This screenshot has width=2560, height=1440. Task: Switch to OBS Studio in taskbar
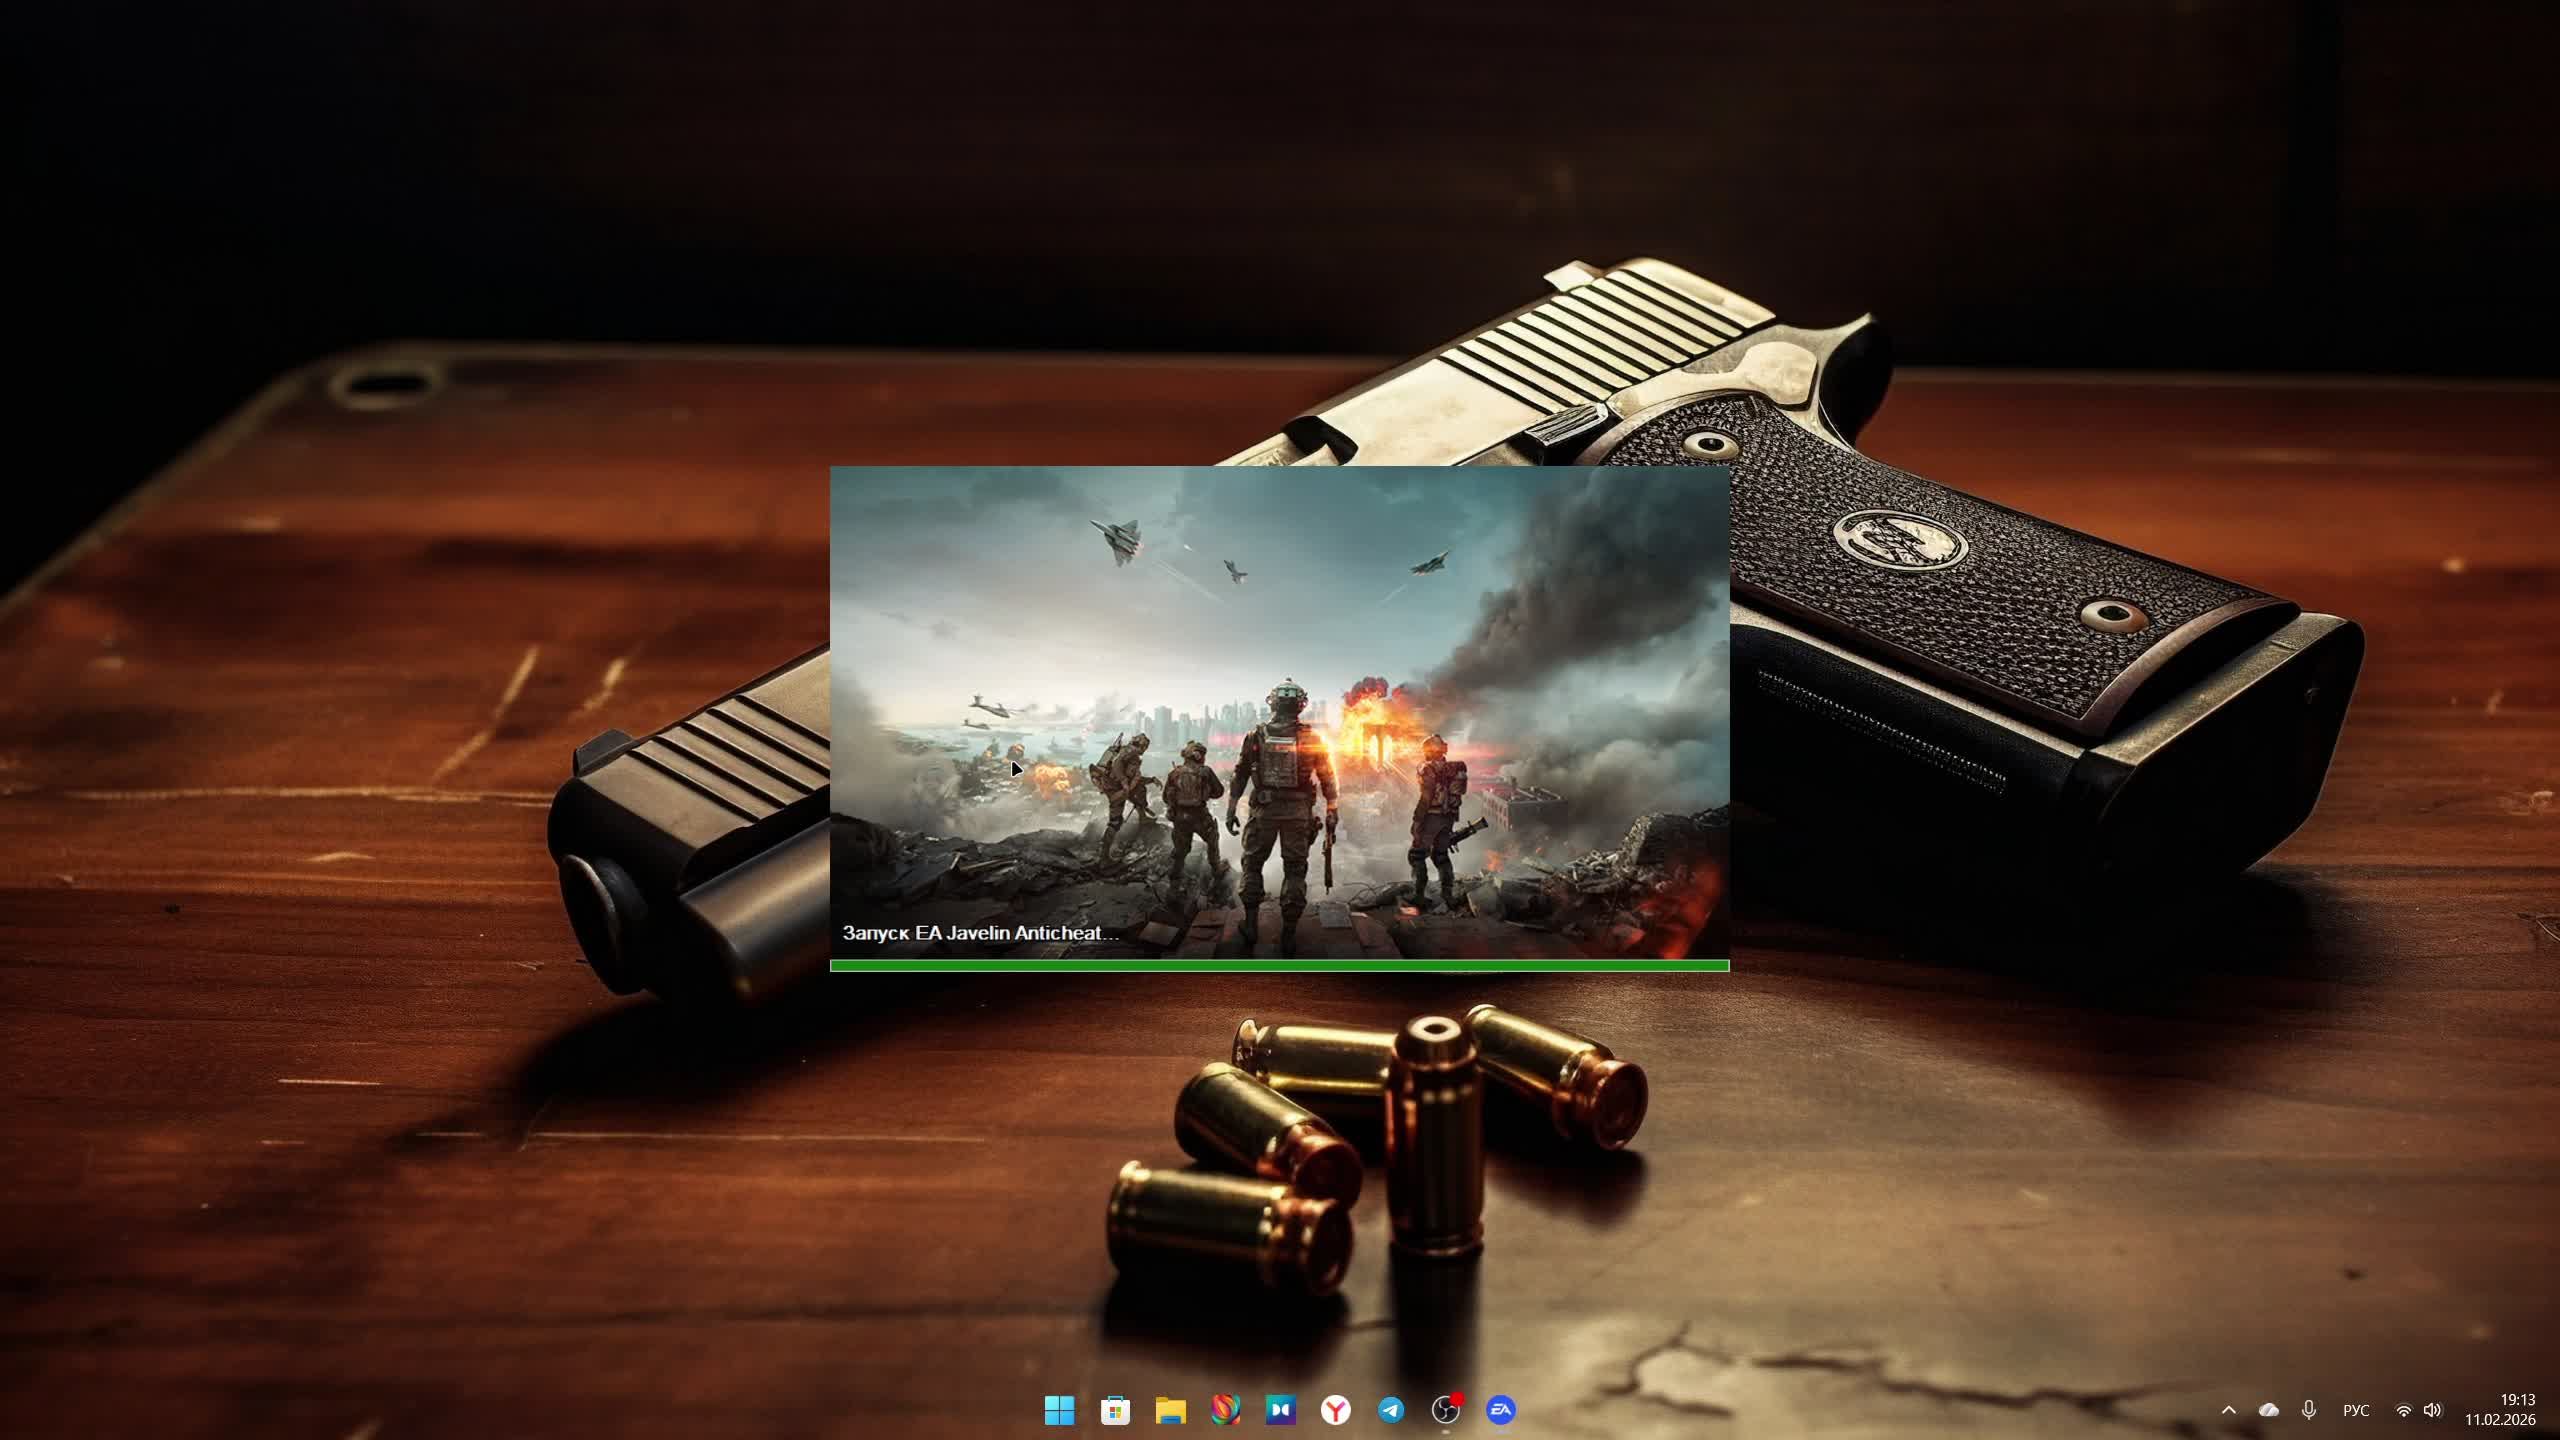pyautogui.click(x=1445, y=1410)
